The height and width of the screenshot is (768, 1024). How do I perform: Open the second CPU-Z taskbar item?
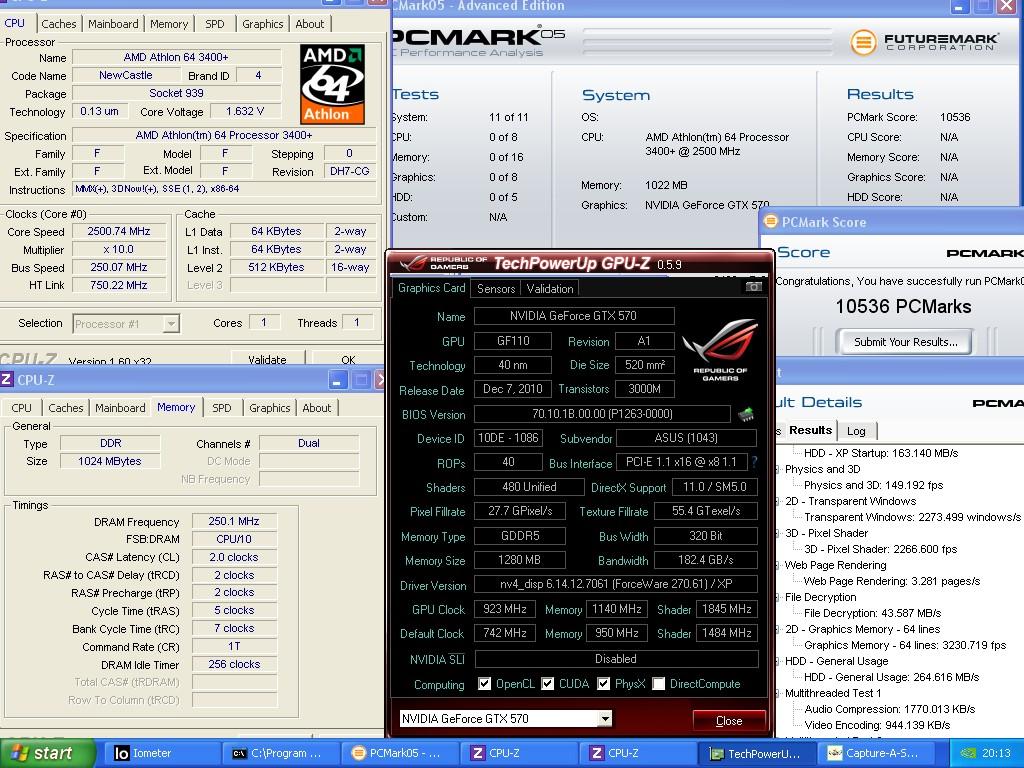tap(639, 753)
